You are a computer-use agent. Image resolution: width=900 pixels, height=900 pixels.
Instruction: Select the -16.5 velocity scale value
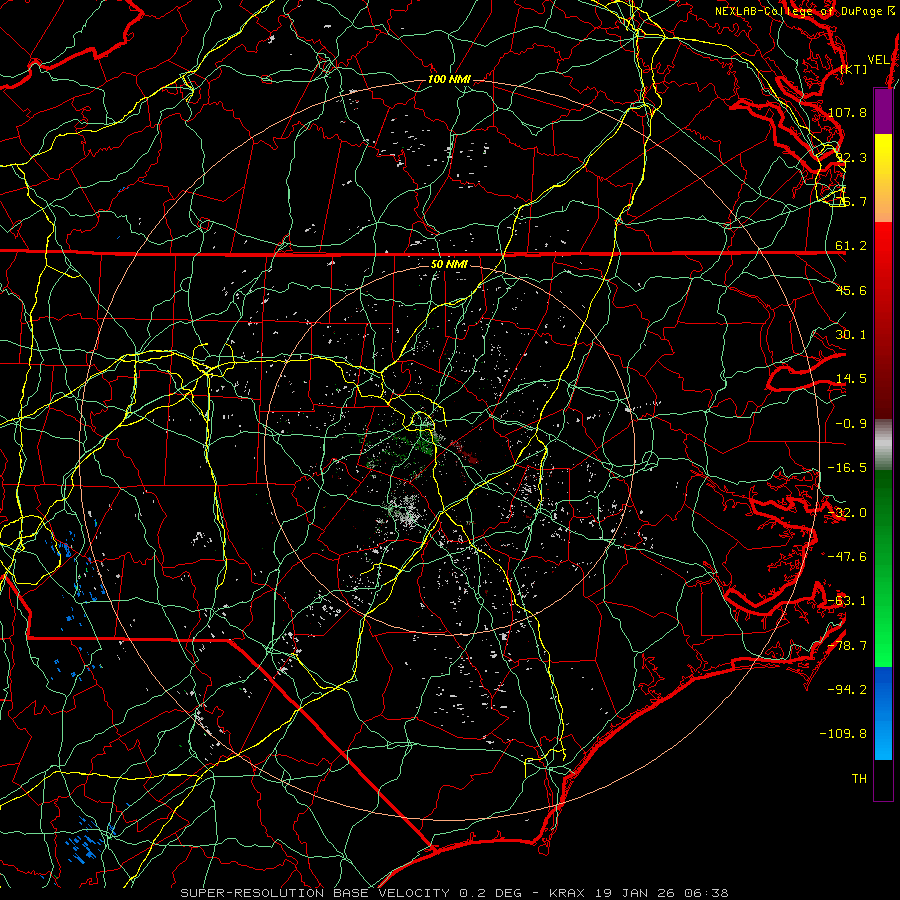847,468
